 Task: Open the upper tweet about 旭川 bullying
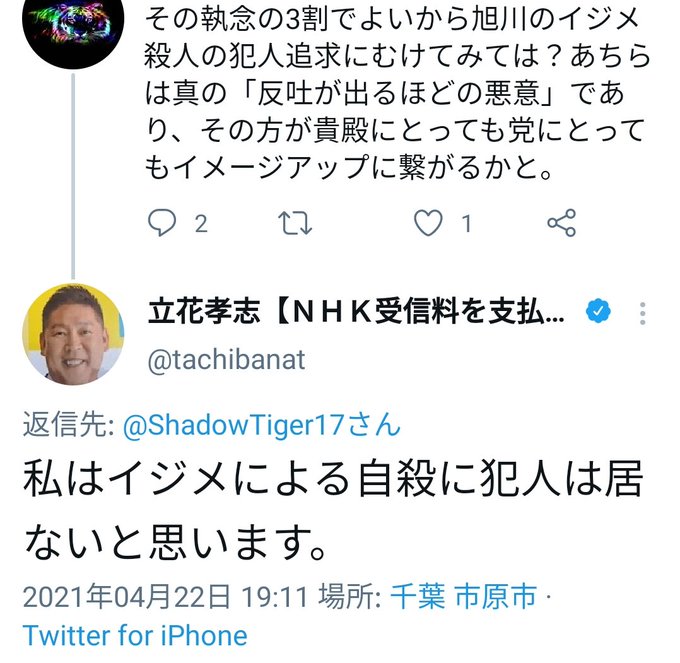397,92
